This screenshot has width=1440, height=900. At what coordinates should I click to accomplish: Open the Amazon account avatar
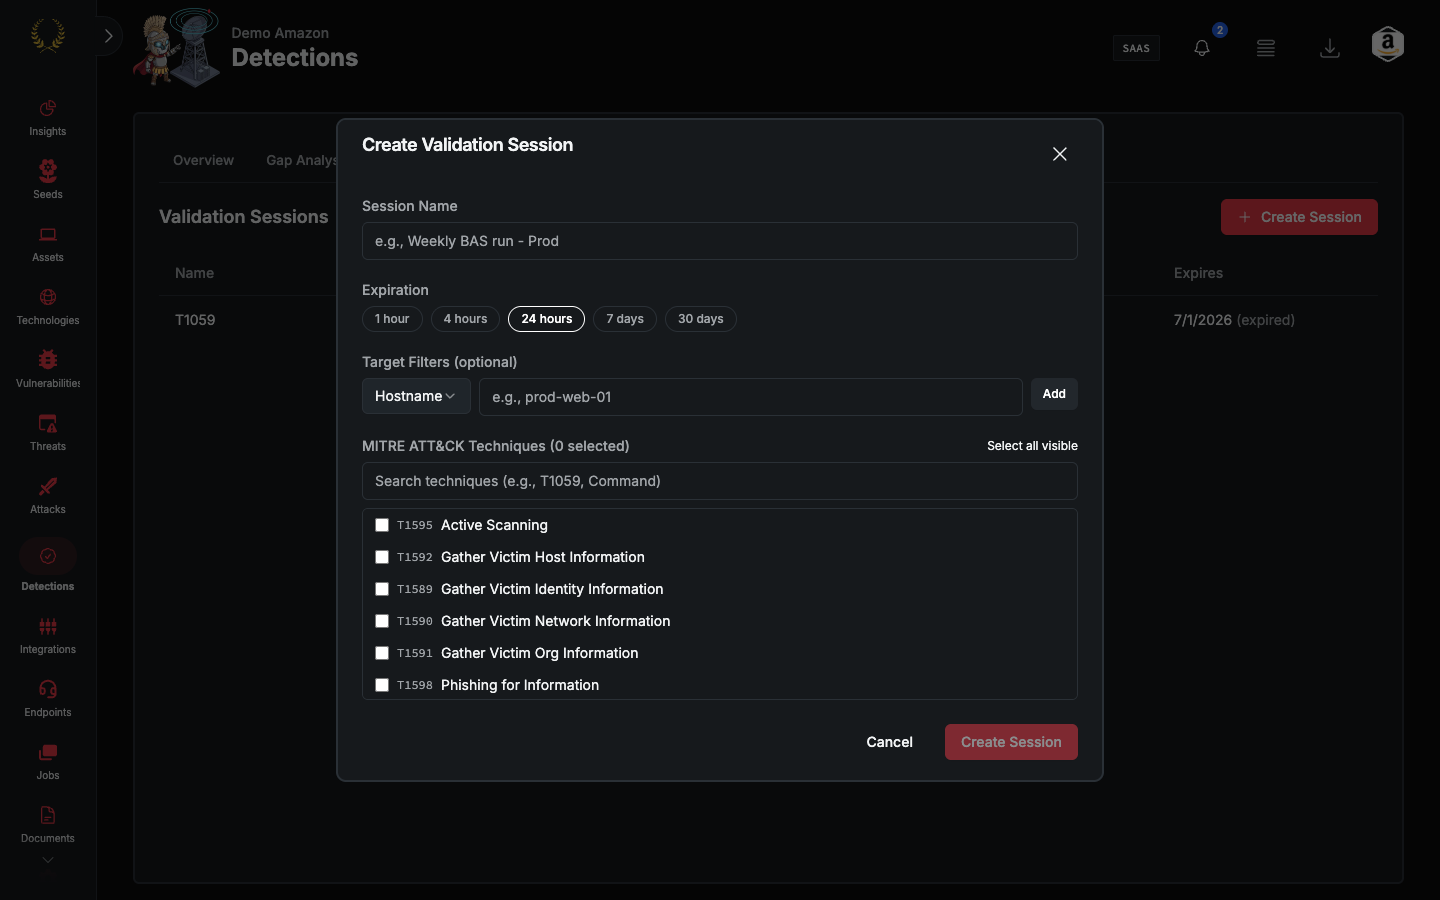1388,44
